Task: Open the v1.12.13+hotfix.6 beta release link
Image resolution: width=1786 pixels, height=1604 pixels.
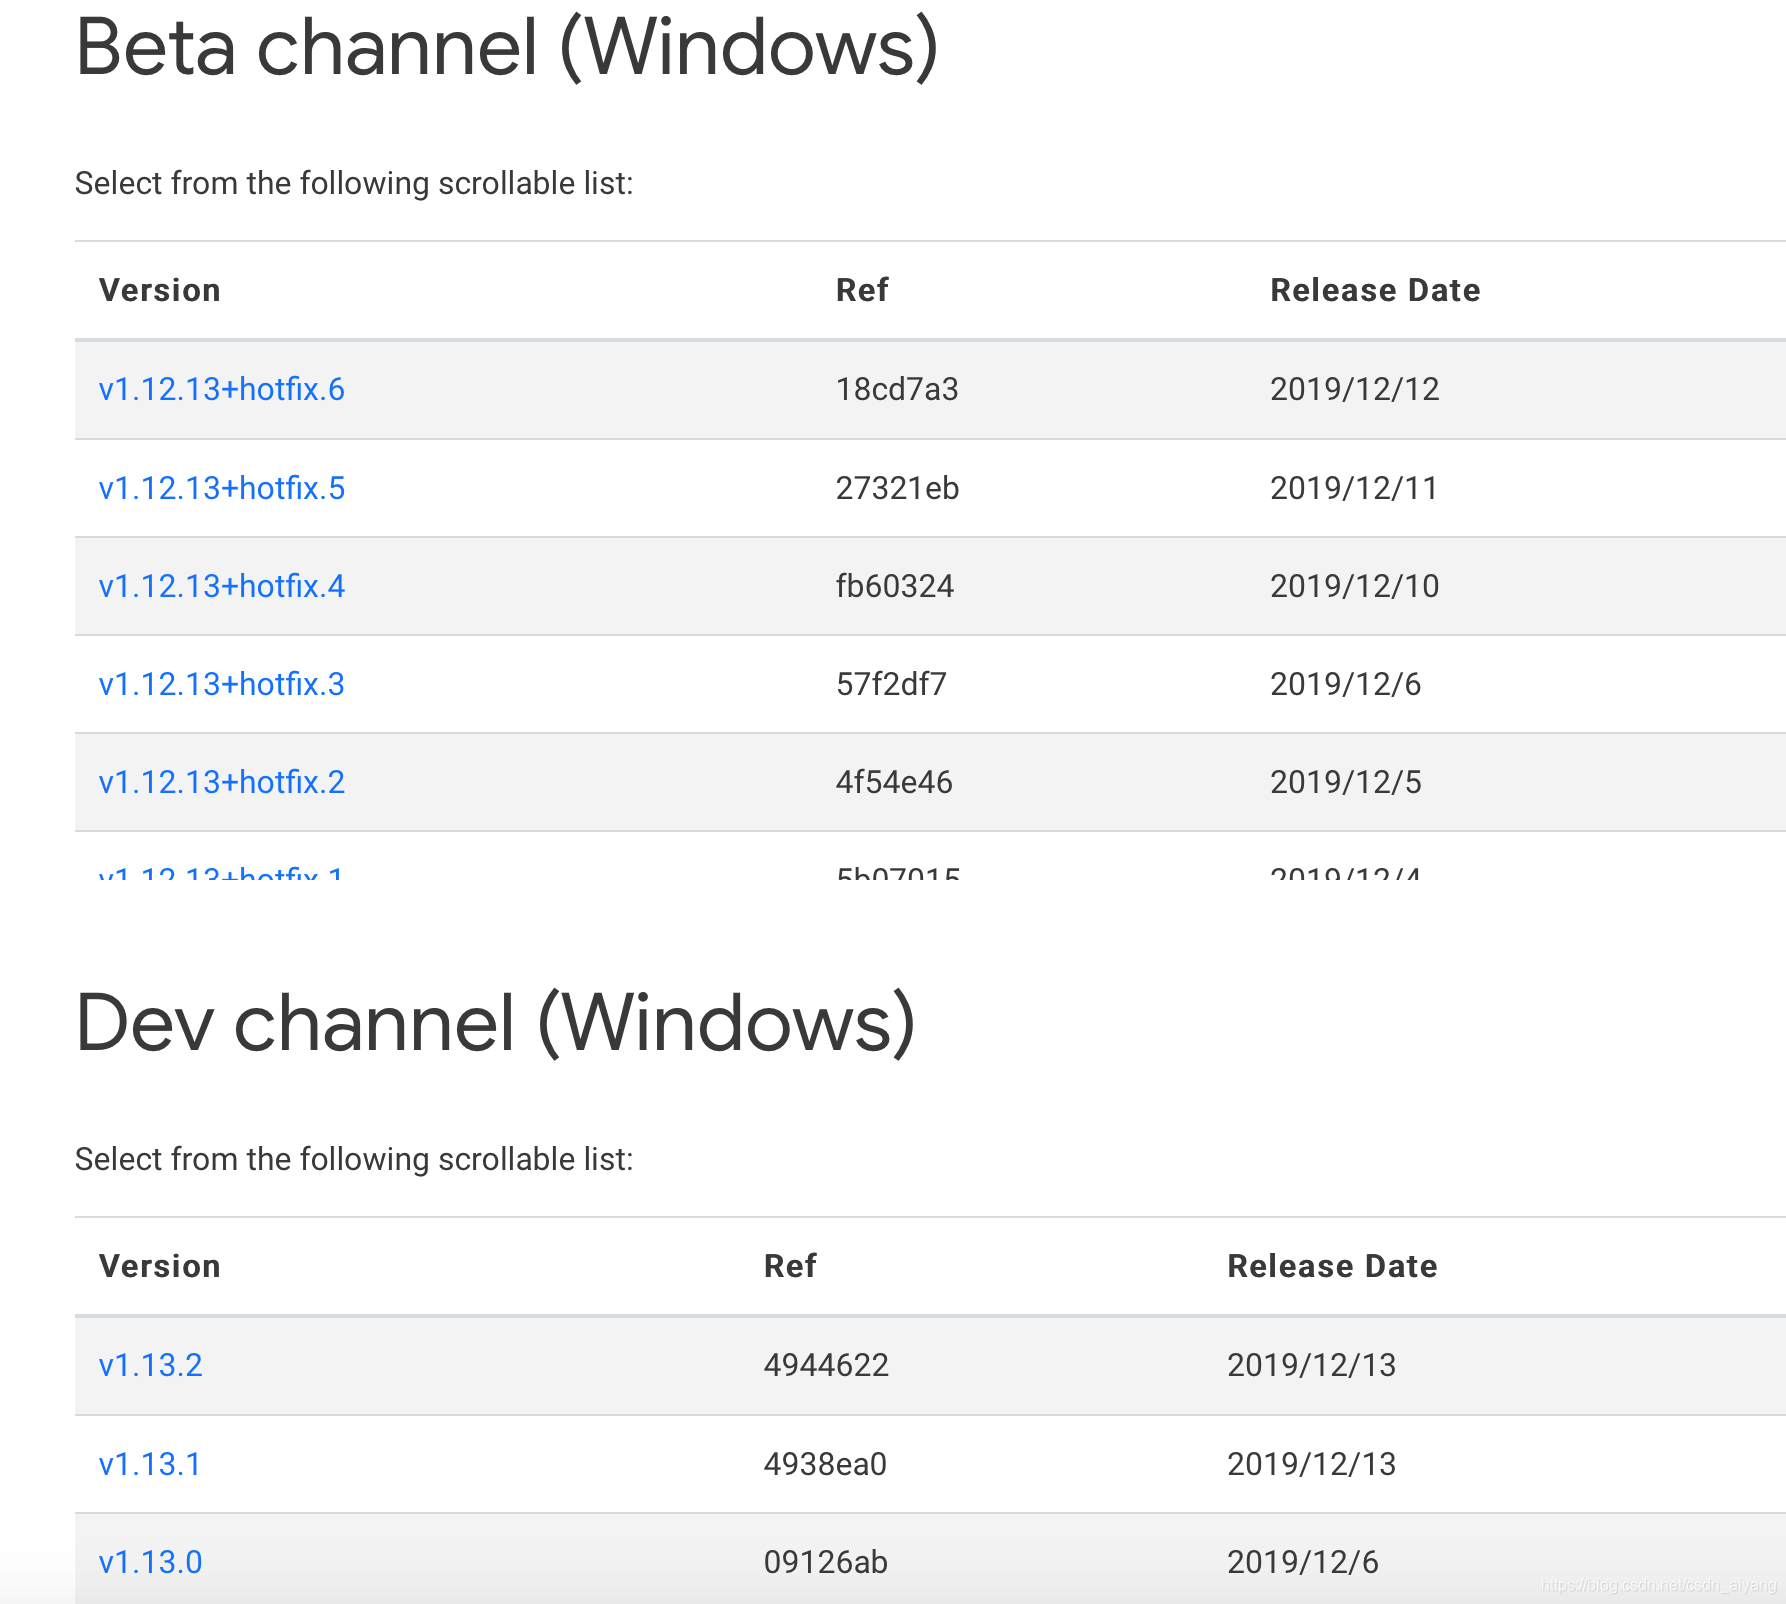Action: pos(221,389)
